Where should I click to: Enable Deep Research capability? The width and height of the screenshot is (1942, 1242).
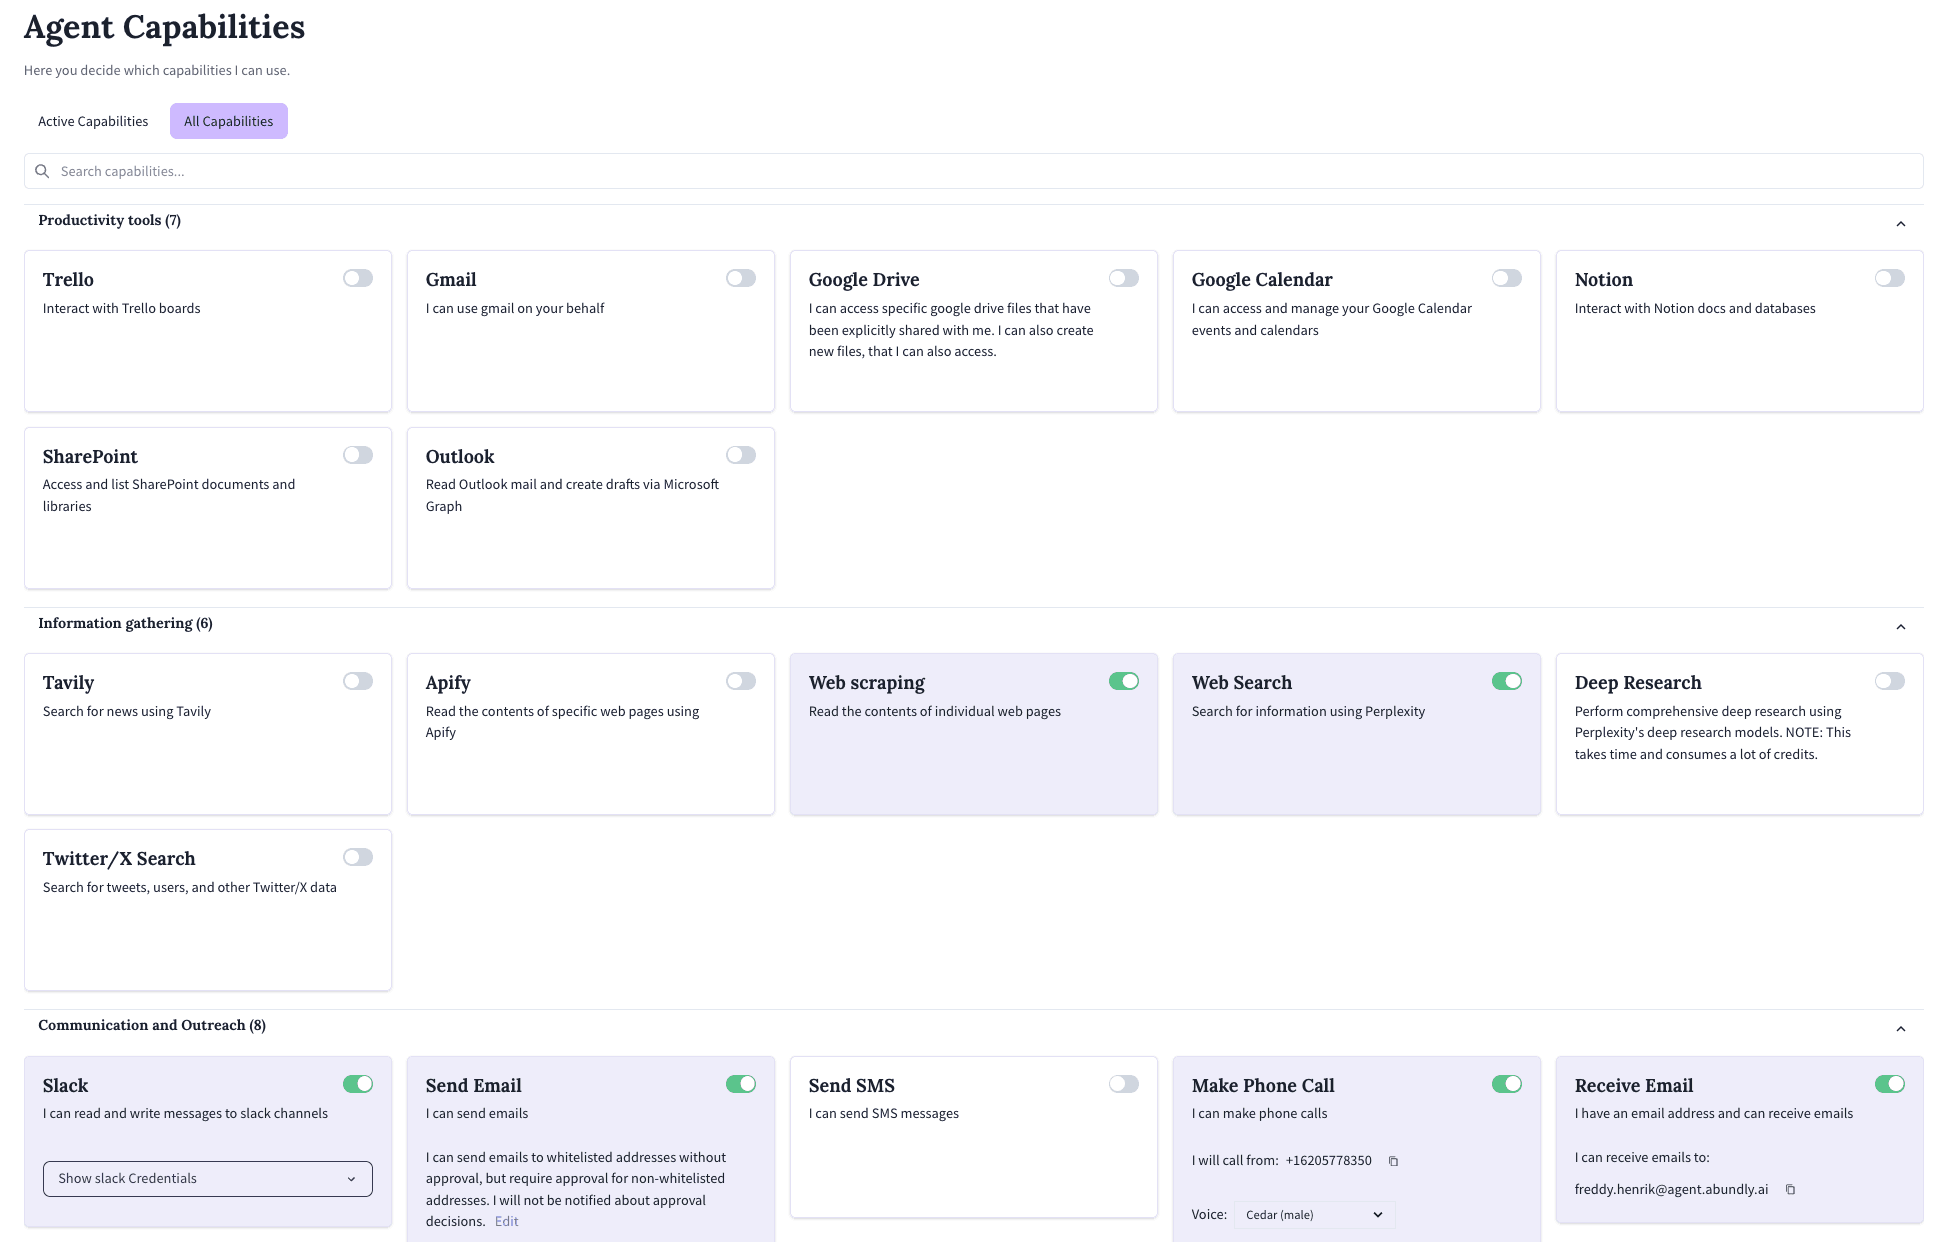[1890, 681]
